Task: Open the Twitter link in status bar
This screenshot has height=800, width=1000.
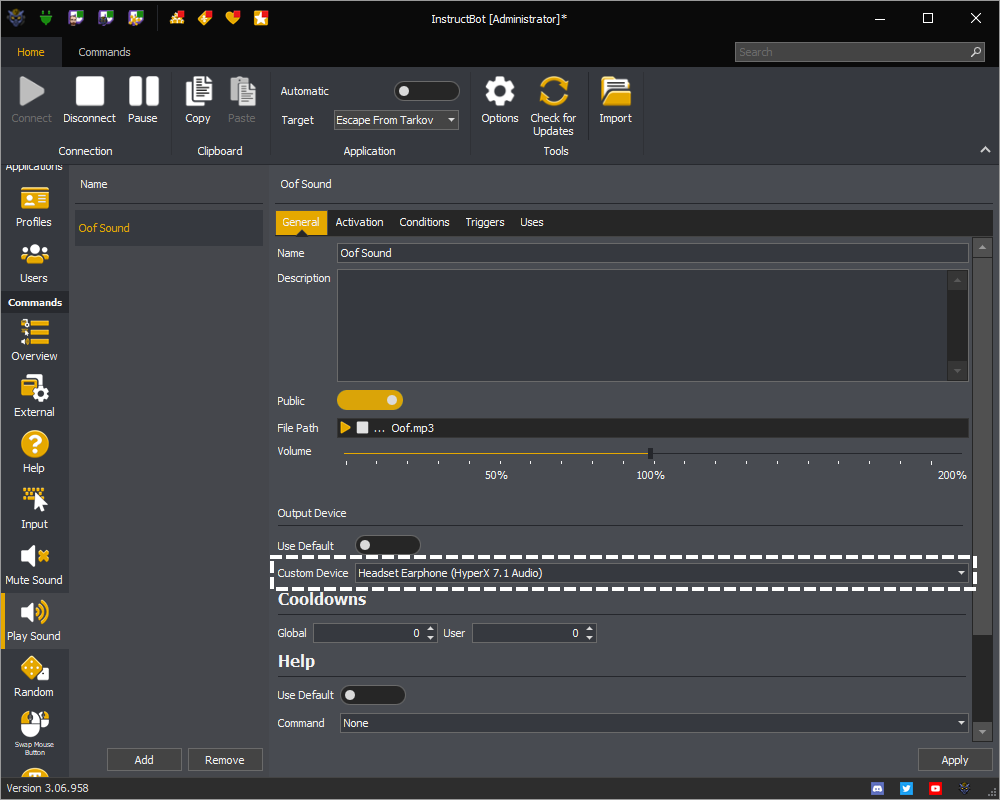Action: point(906,789)
